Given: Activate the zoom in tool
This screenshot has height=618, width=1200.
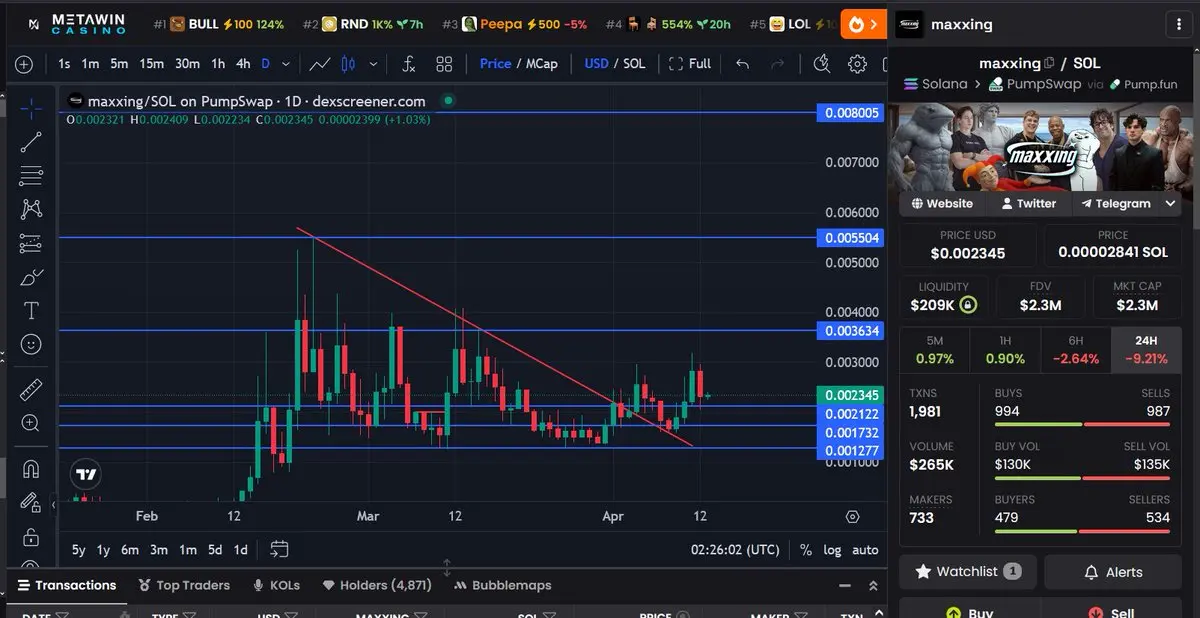Looking at the screenshot, I should [31, 423].
